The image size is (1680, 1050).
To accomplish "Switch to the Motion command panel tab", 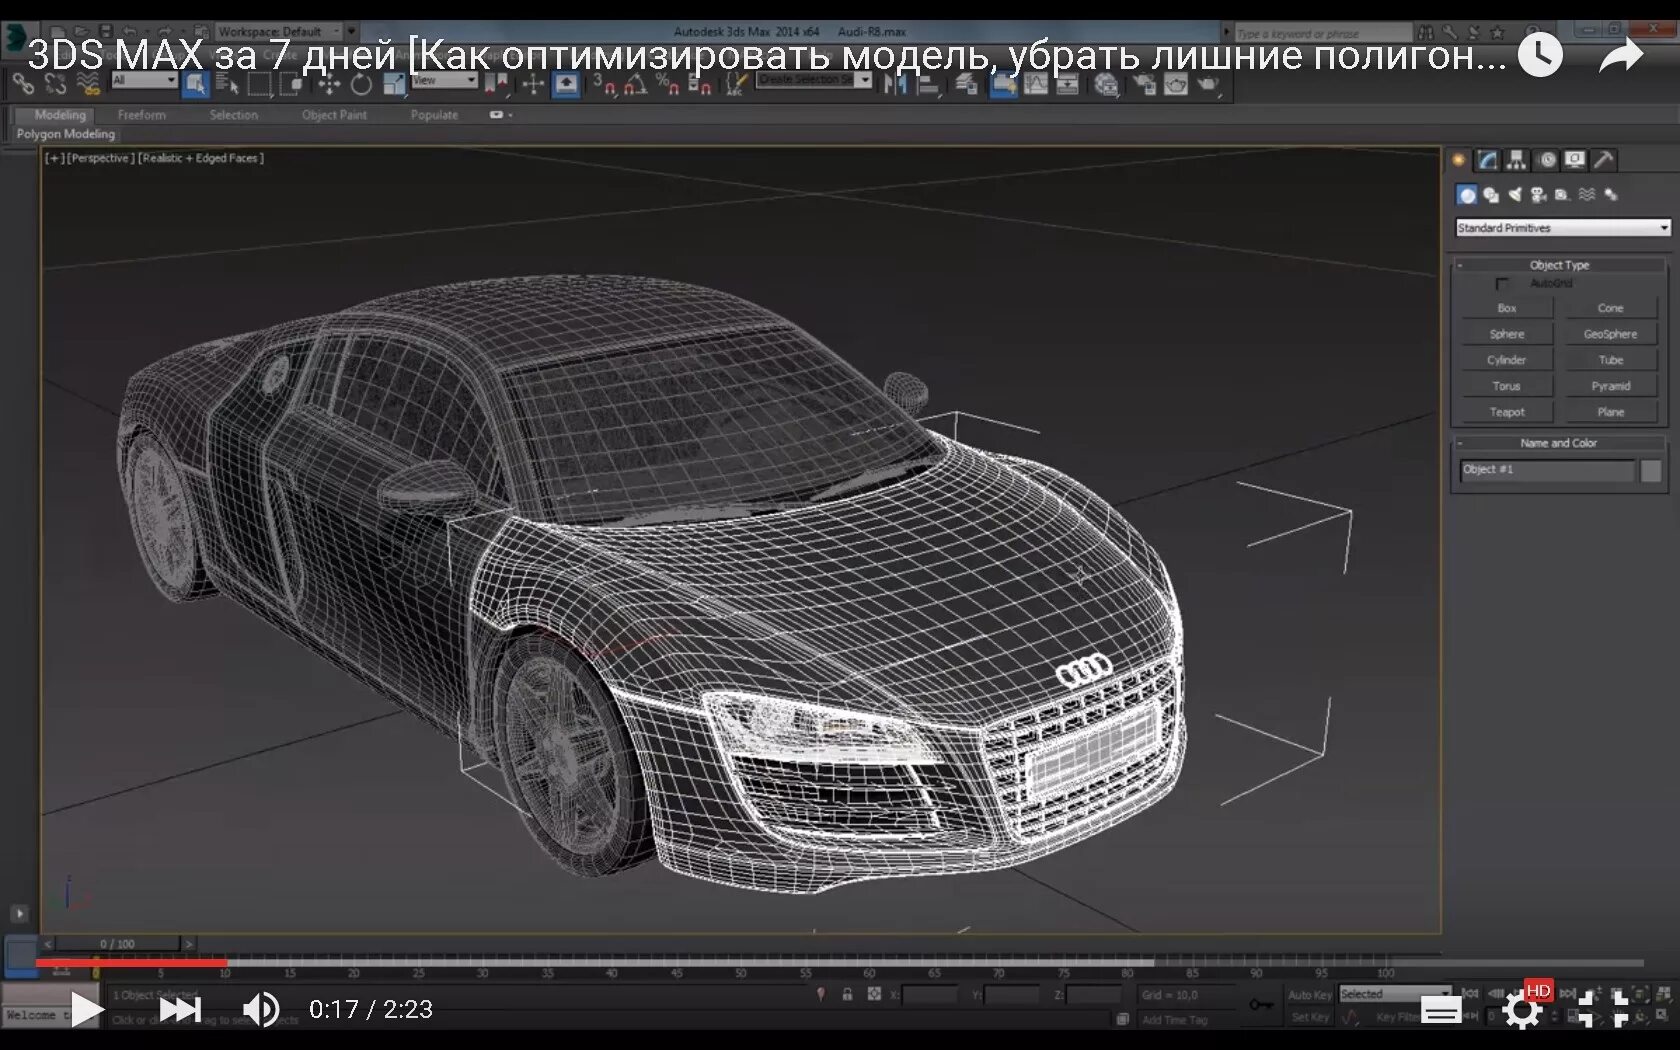I will coord(1547,160).
